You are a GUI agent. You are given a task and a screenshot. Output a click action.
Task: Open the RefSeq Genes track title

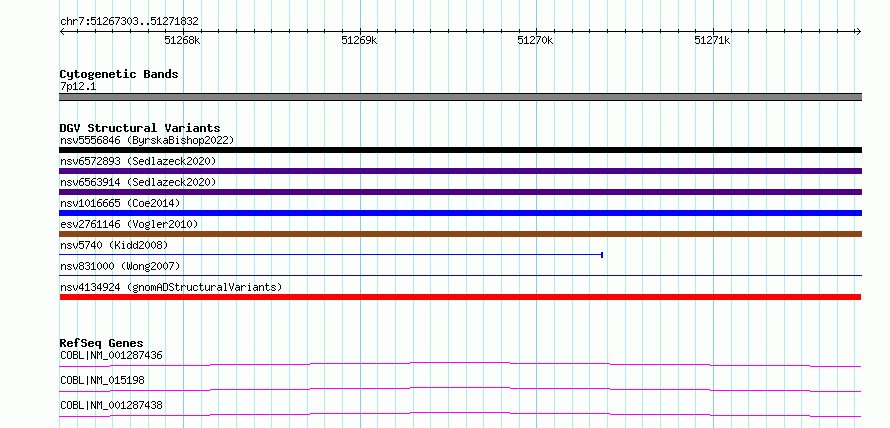click(102, 343)
